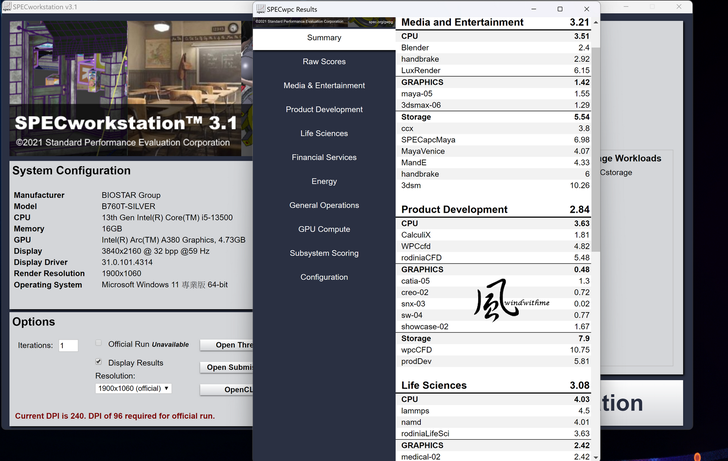728x461 pixels.
Task: Minimize the SPECwpc Results window
Action: pos(533,9)
